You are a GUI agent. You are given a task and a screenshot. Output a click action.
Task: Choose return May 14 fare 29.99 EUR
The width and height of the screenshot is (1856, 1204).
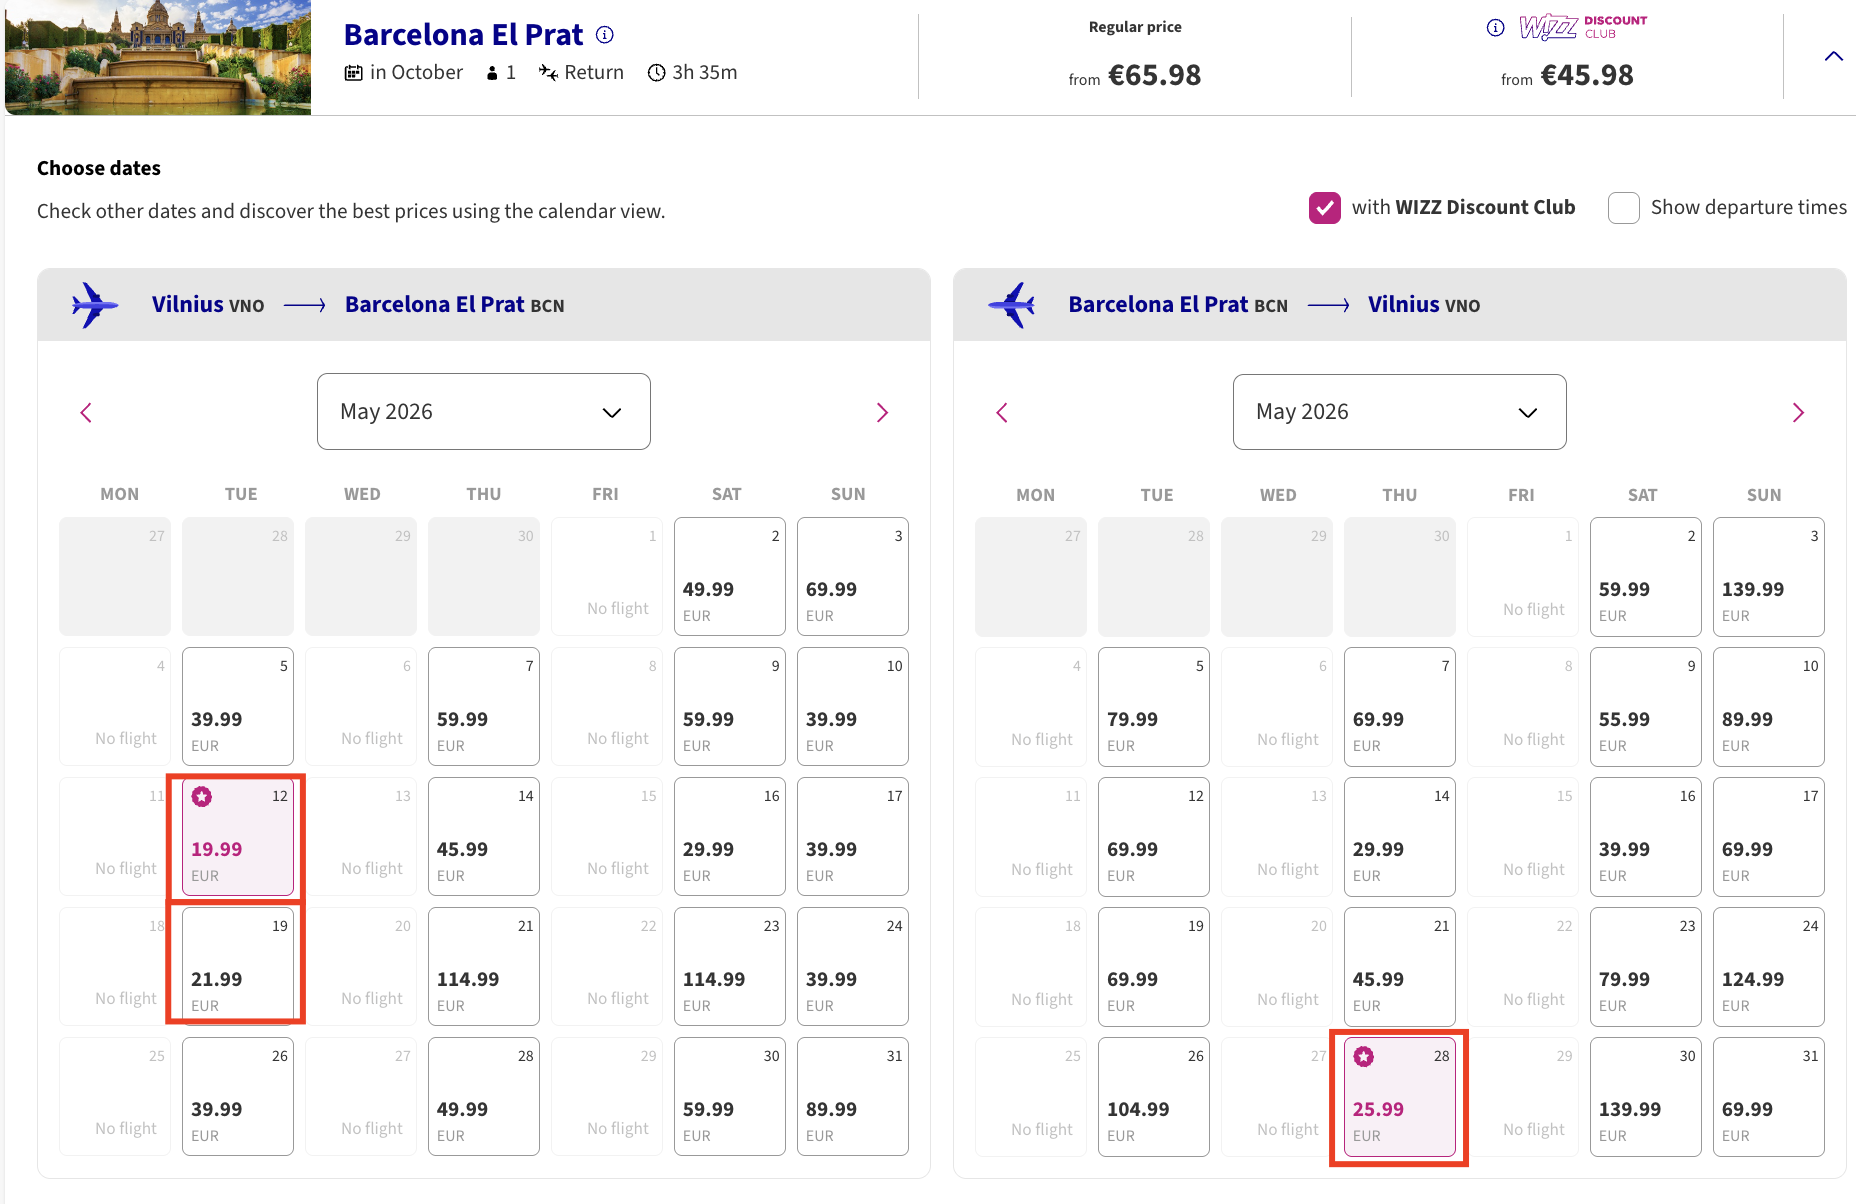click(x=1399, y=837)
